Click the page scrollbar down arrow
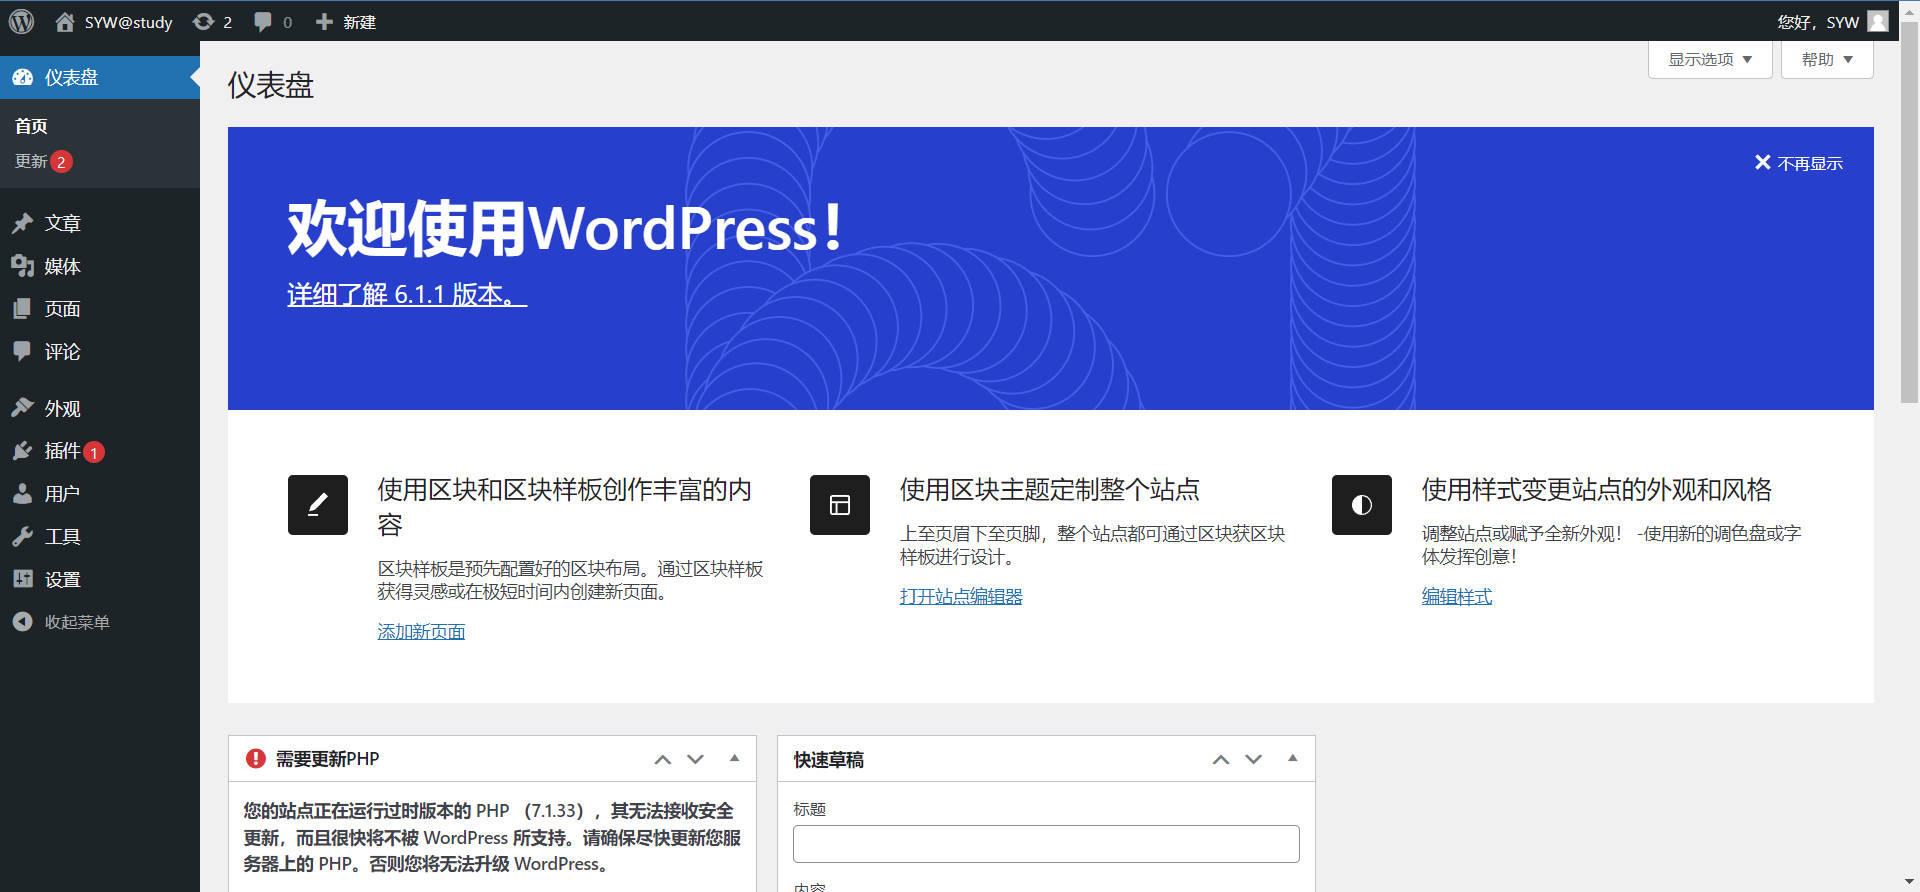Image resolution: width=1920 pixels, height=892 pixels. [x=1909, y=882]
